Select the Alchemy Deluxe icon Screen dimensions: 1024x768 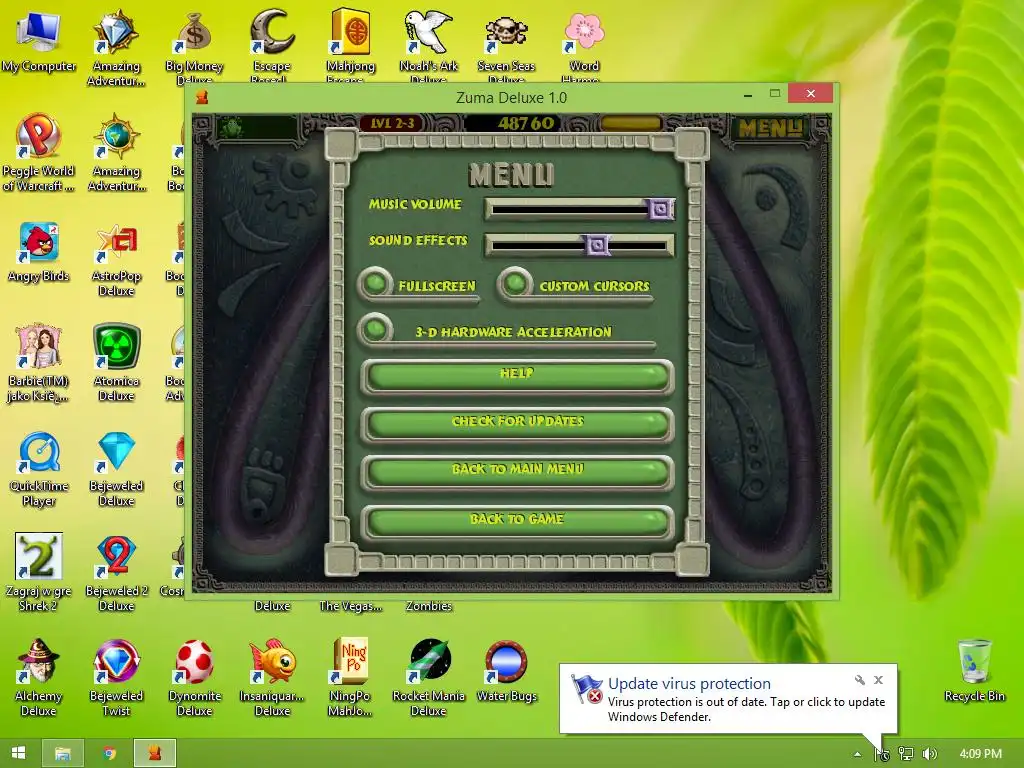[39, 678]
